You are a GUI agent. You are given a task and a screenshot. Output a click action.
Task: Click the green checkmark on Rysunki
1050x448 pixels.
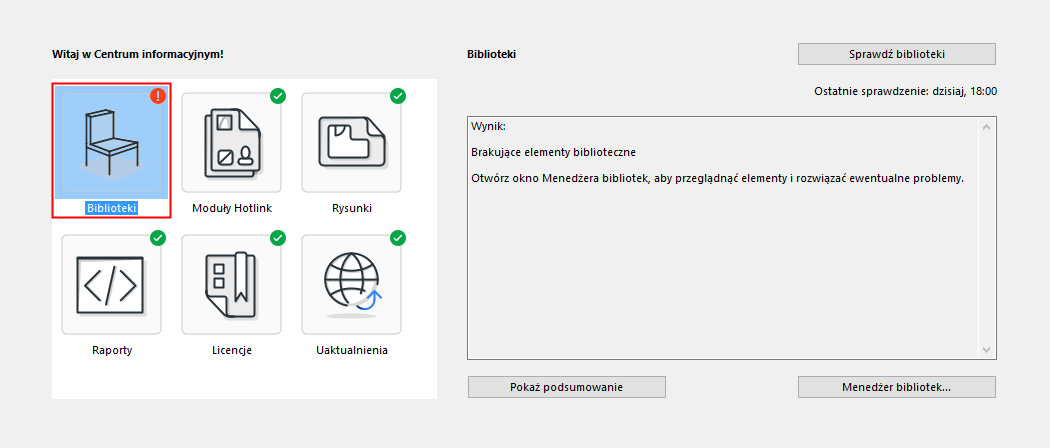point(398,96)
